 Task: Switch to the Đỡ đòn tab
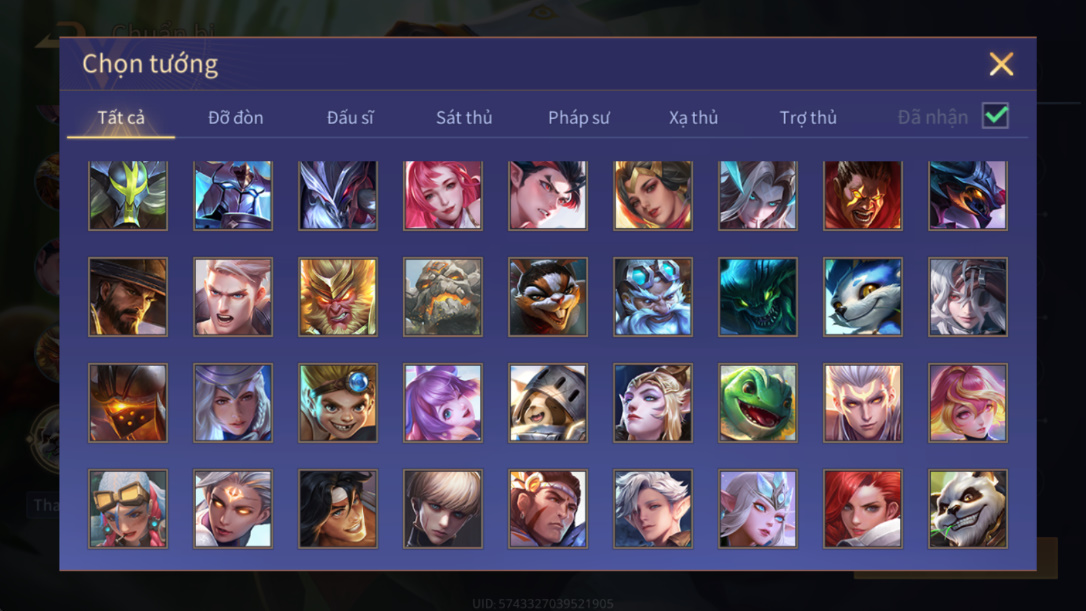pyautogui.click(x=235, y=118)
